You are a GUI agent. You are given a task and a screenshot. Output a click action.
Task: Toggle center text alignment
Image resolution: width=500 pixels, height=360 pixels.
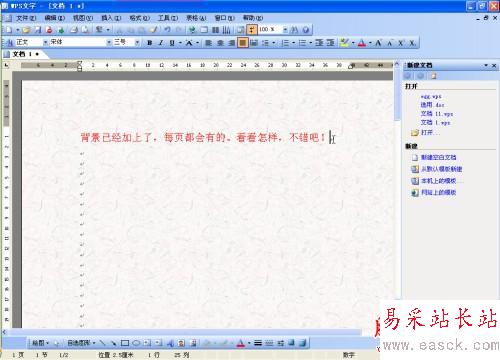[220, 43]
